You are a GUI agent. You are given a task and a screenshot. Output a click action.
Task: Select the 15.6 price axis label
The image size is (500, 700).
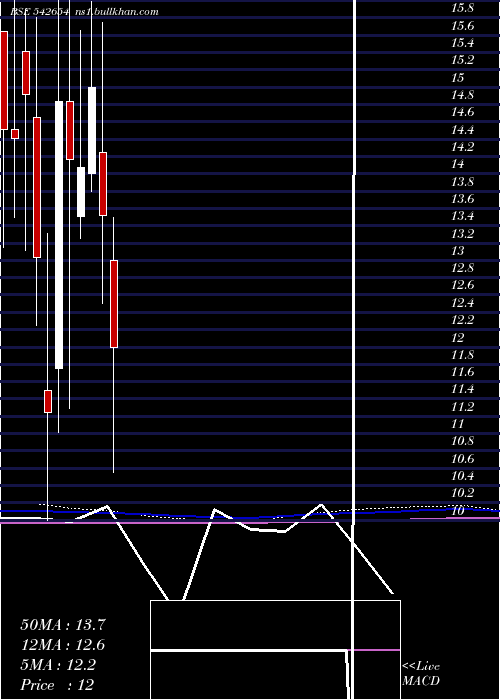tap(462, 25)
